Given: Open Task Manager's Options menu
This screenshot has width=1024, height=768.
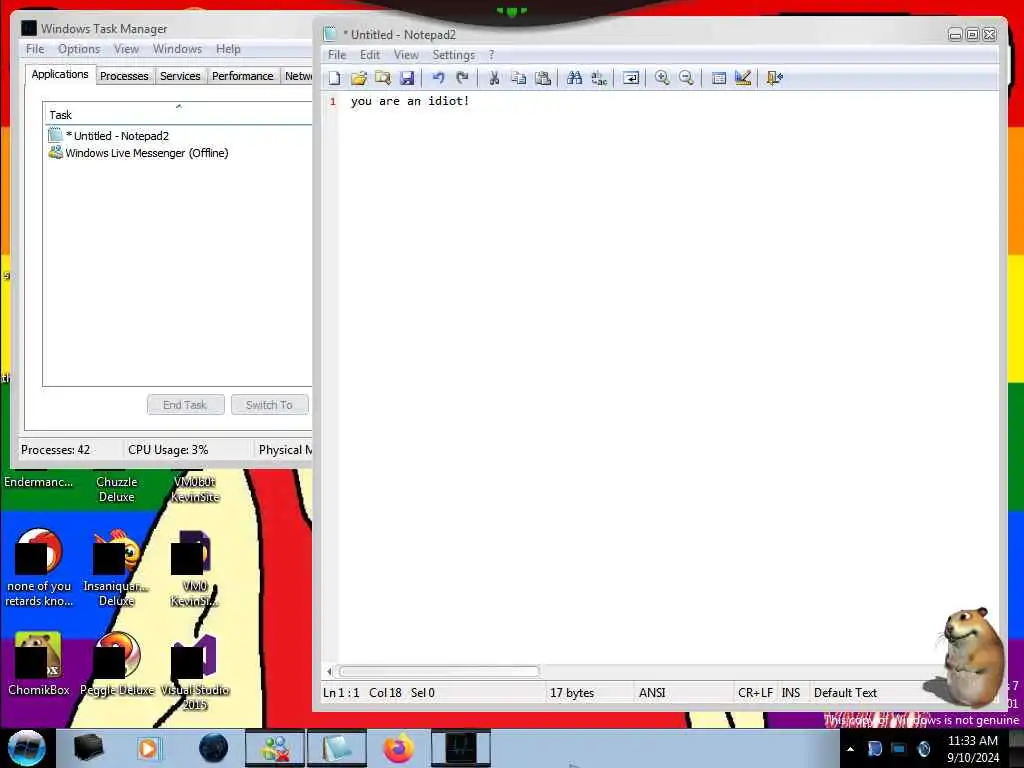Looking at the screenshot, I should click(x=79, y=49).
